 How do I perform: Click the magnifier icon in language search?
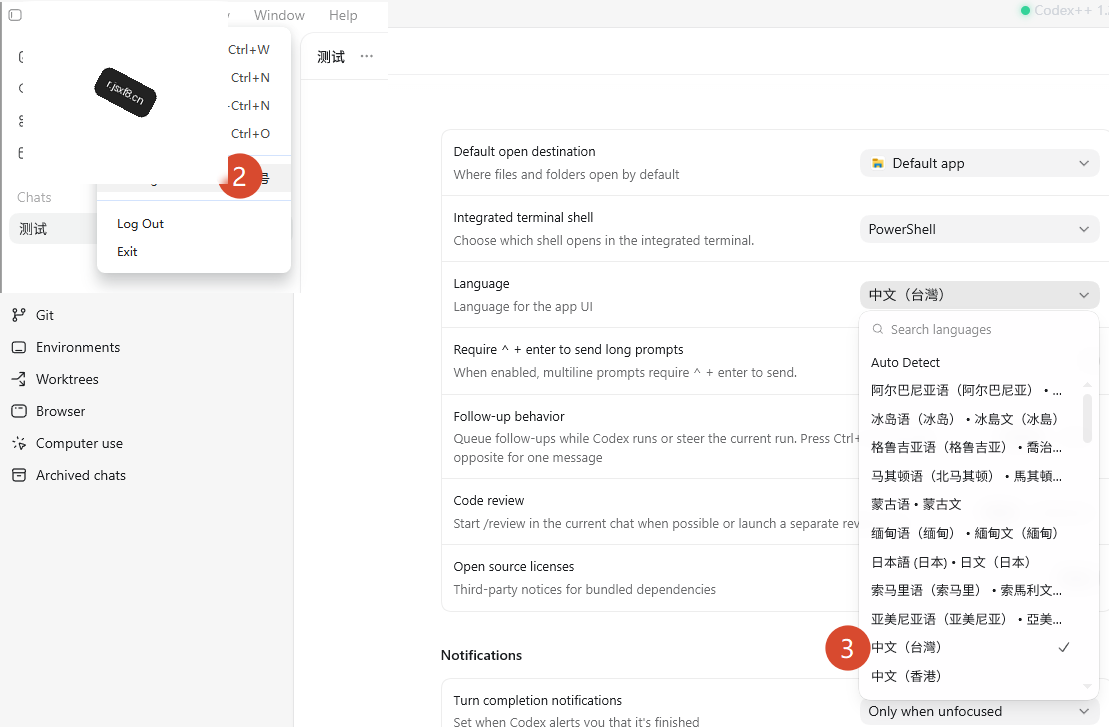(878, 330)
